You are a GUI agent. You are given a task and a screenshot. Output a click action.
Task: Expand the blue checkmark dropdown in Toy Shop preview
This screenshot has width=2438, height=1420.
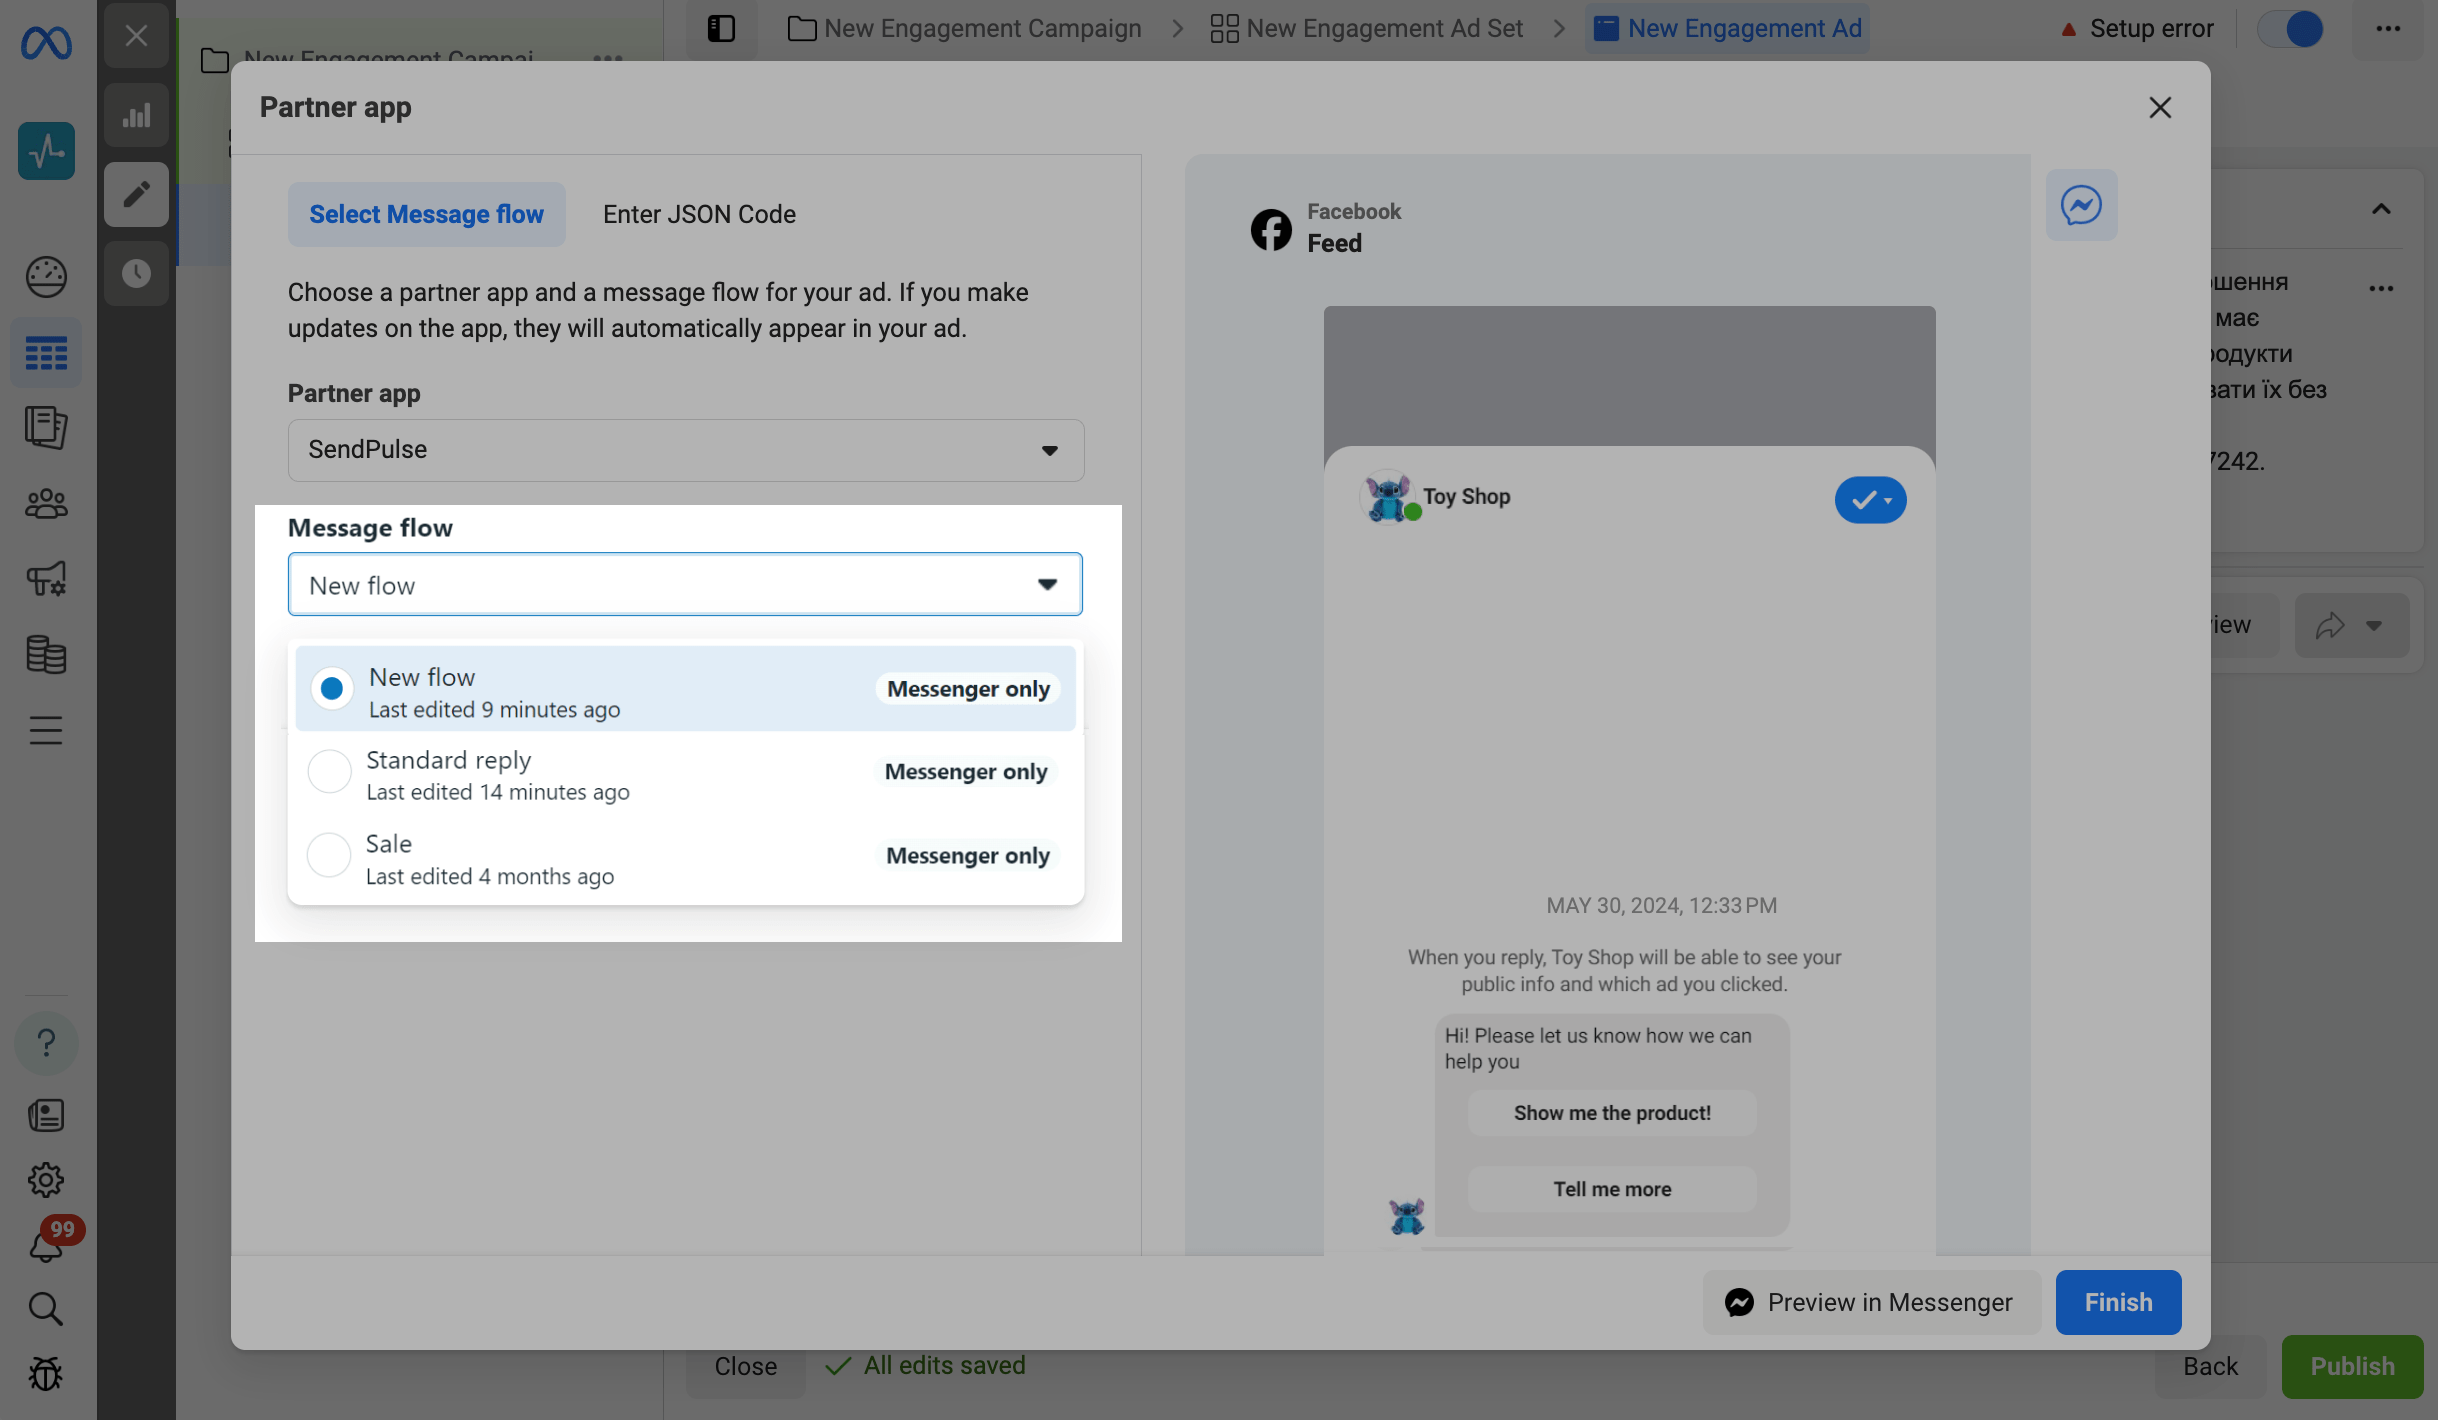(1870, 500)
